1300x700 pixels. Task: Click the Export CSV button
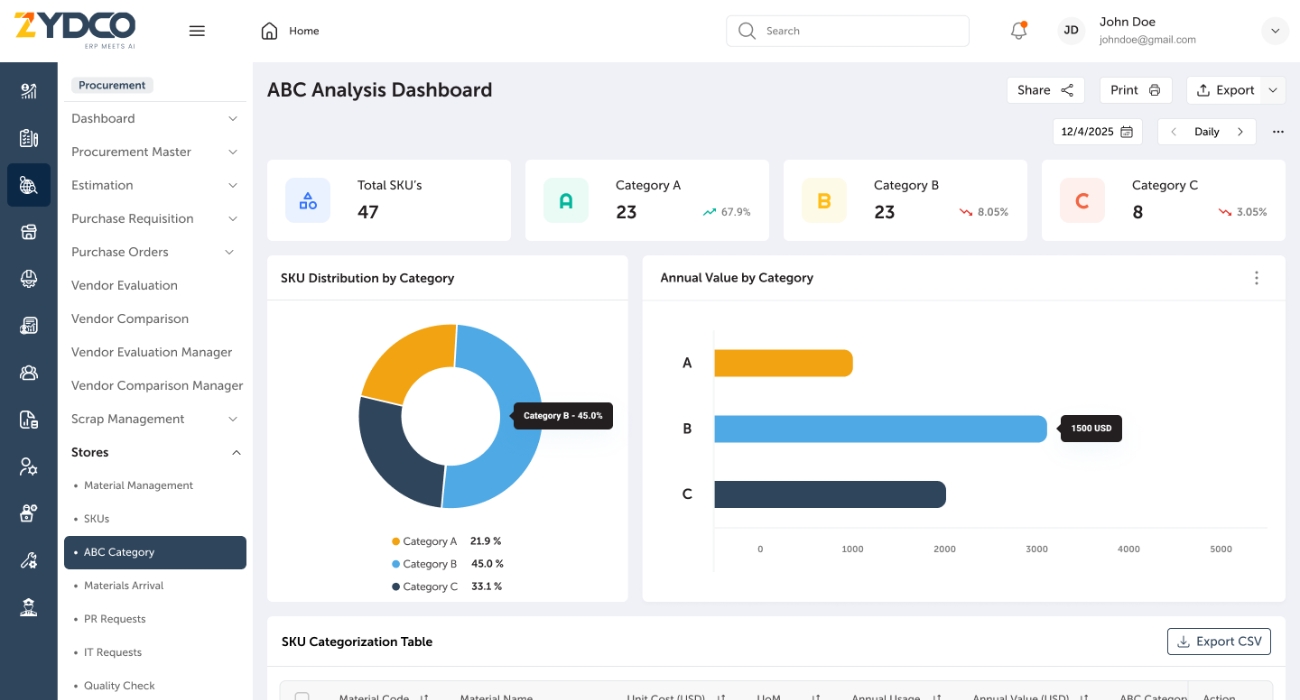[x=1218, y=642]
